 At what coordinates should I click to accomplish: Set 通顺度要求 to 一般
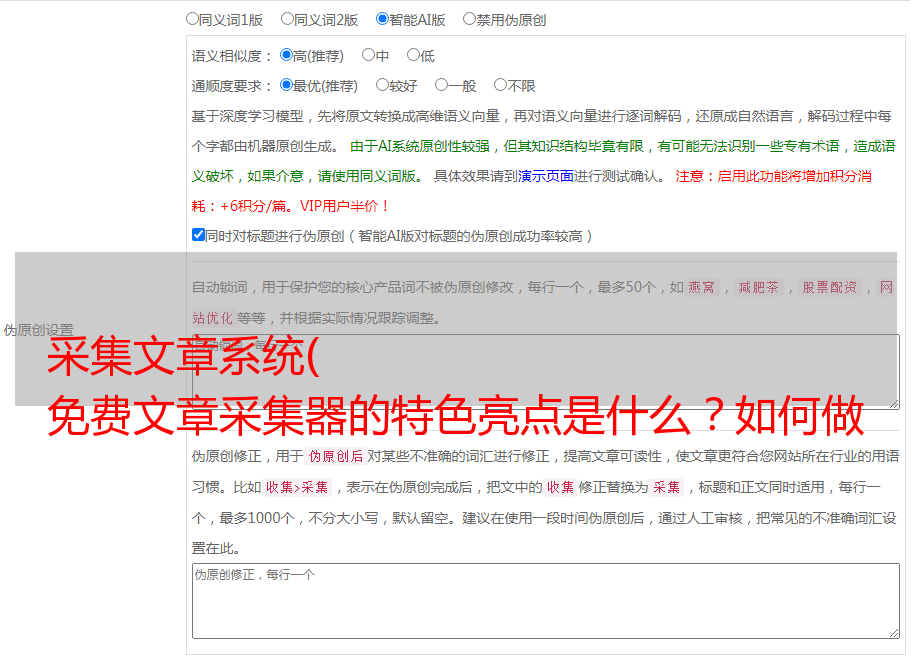point(441,85)
